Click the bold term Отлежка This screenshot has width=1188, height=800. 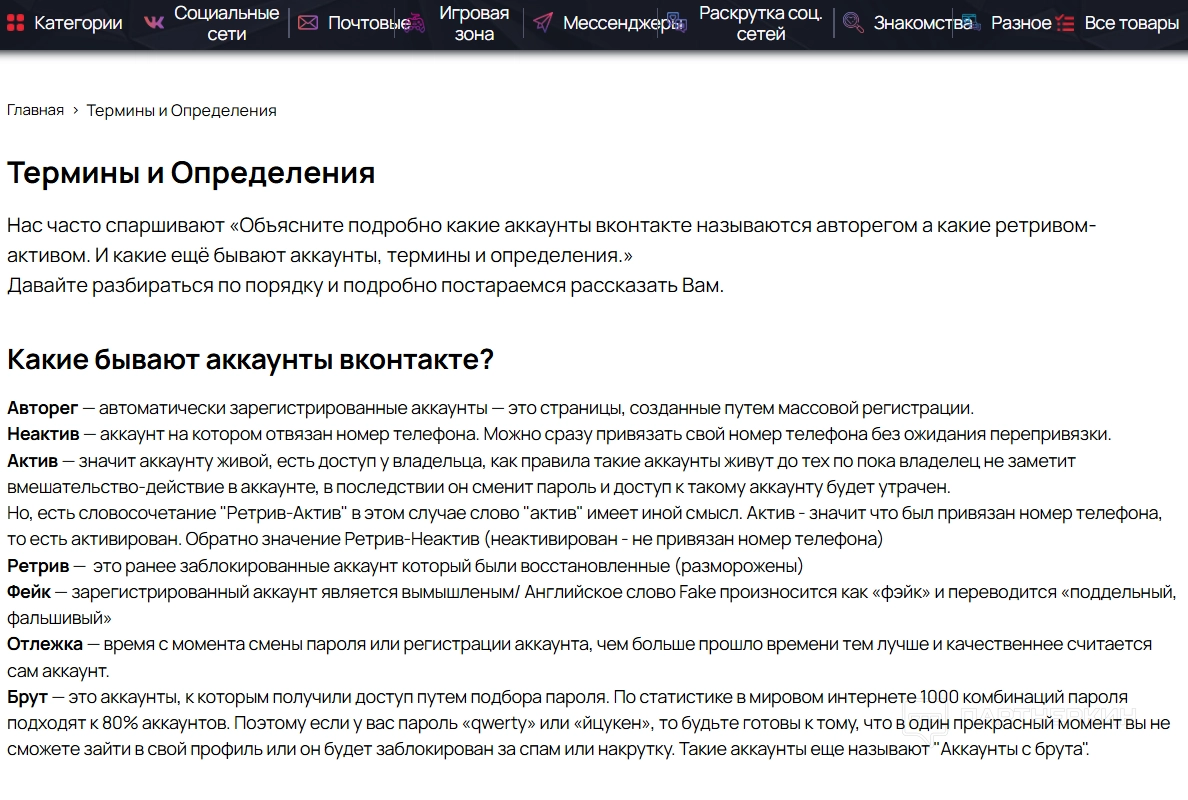45,644
